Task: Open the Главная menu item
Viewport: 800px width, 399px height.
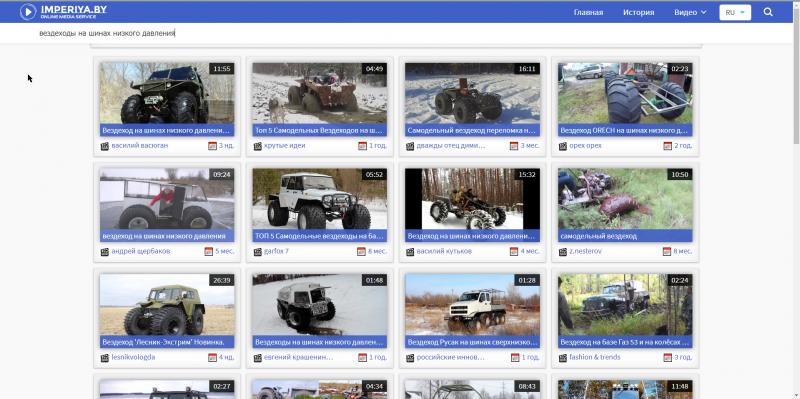Action: 588,12
